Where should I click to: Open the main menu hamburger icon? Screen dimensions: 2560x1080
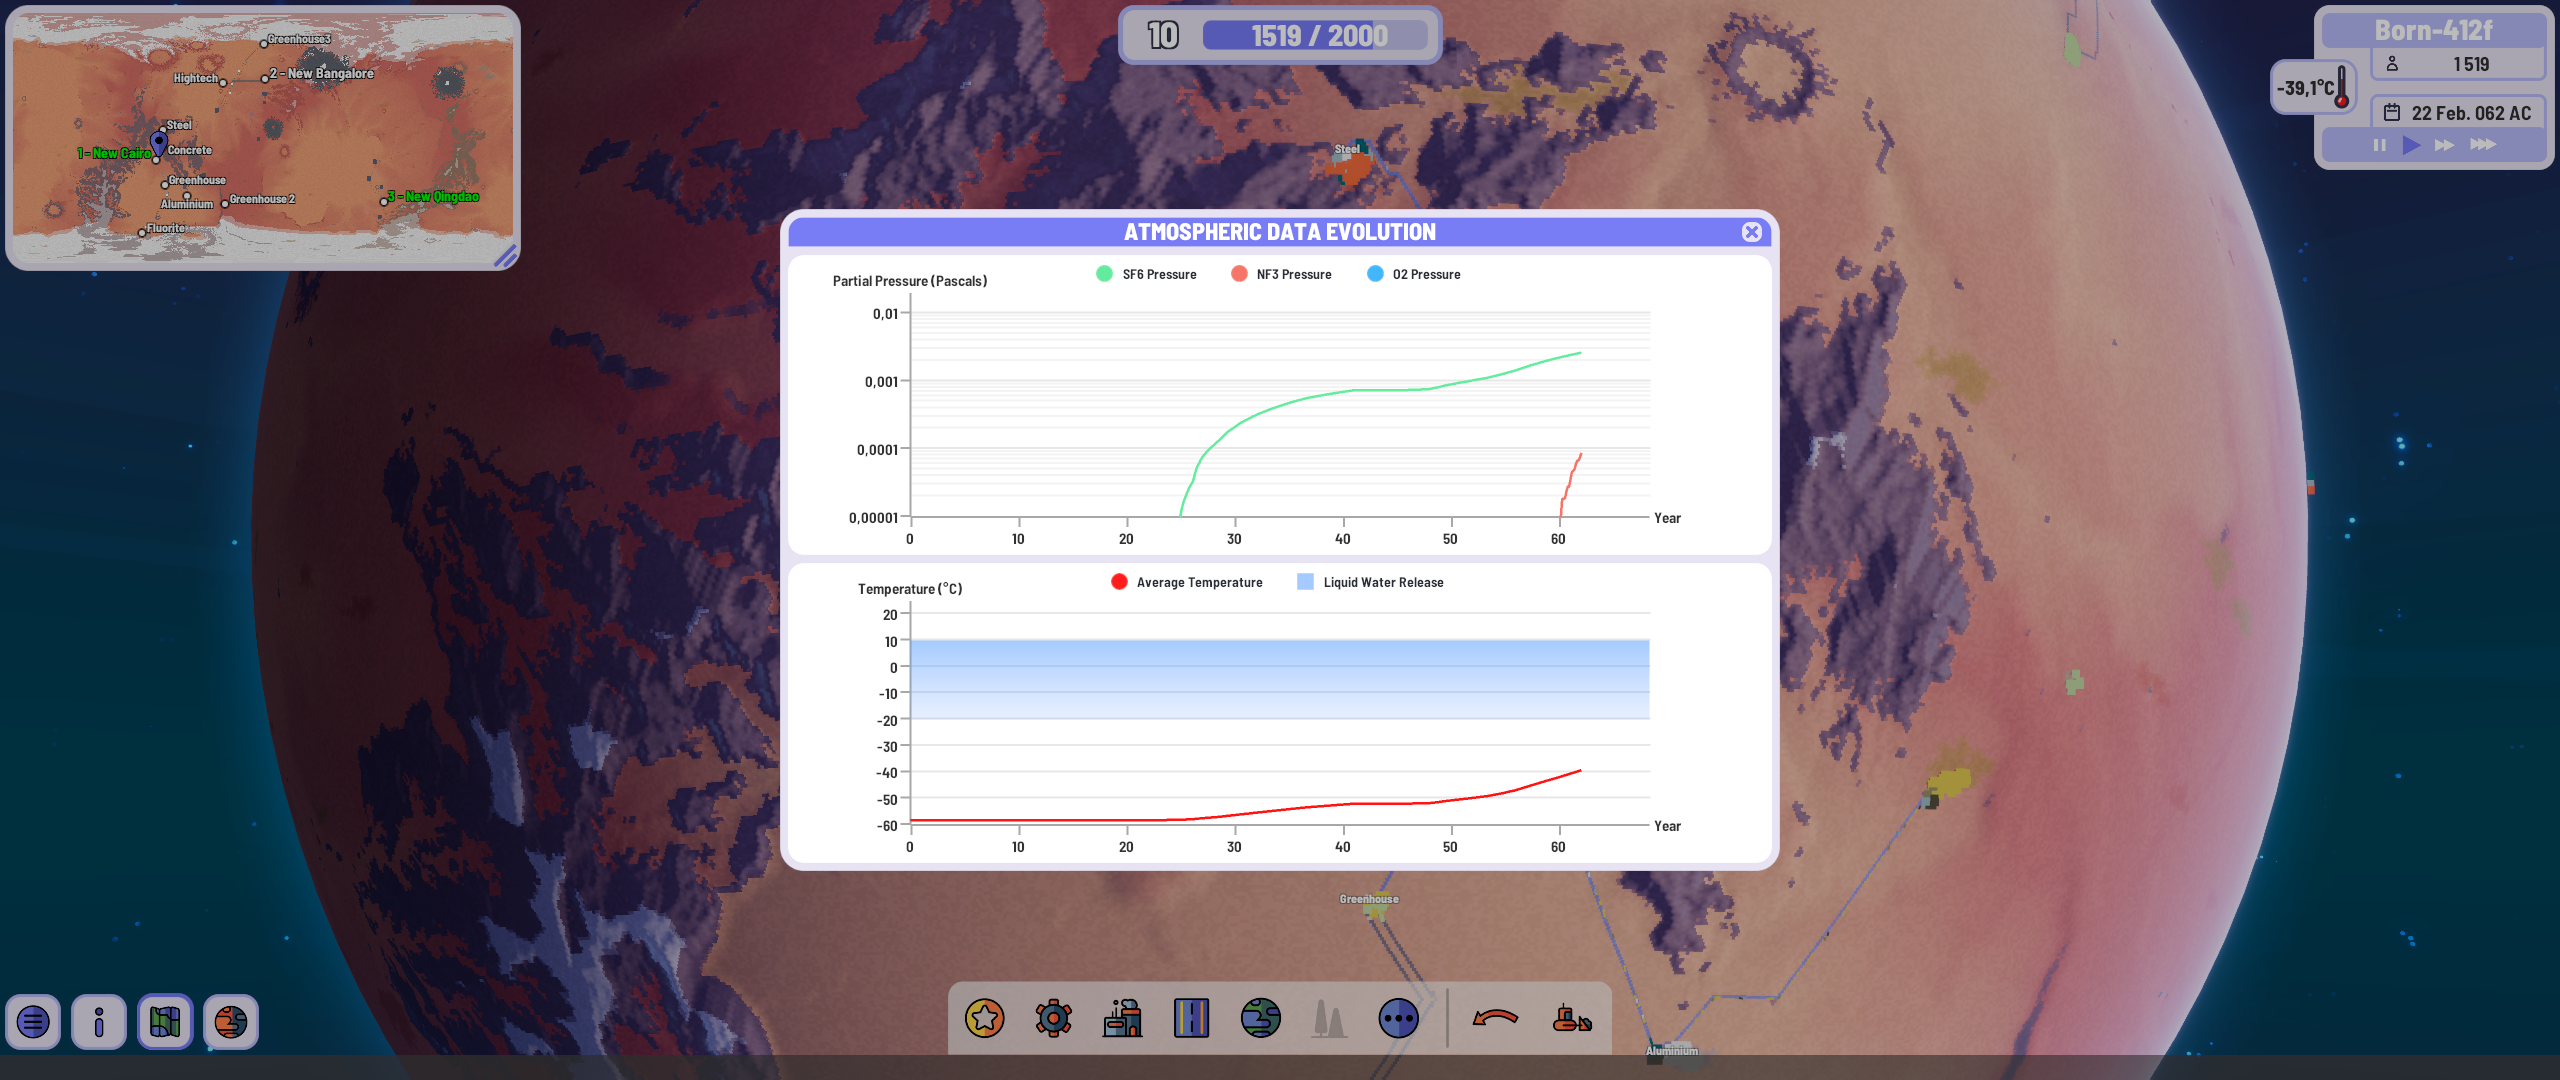point(33,1022)
